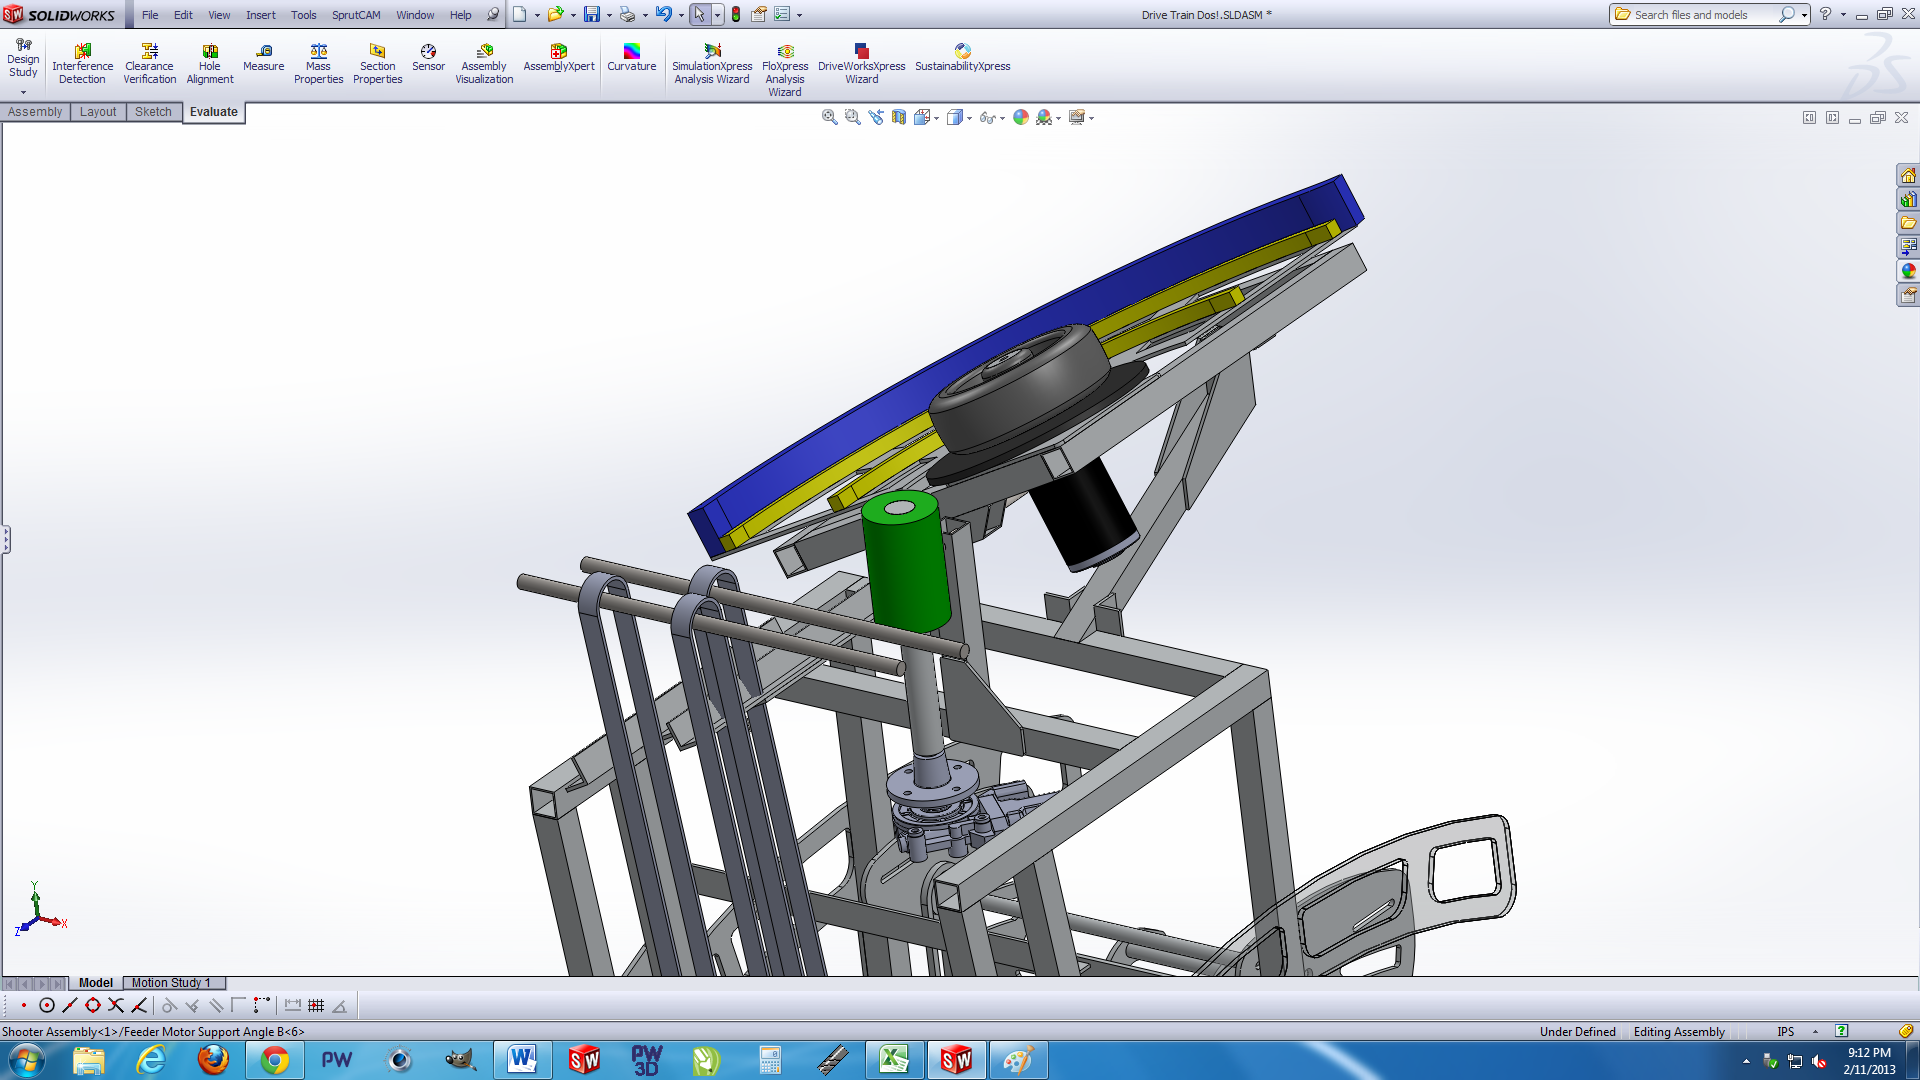Open the SolidWorks Resources home panel

tap(1908, 176)
